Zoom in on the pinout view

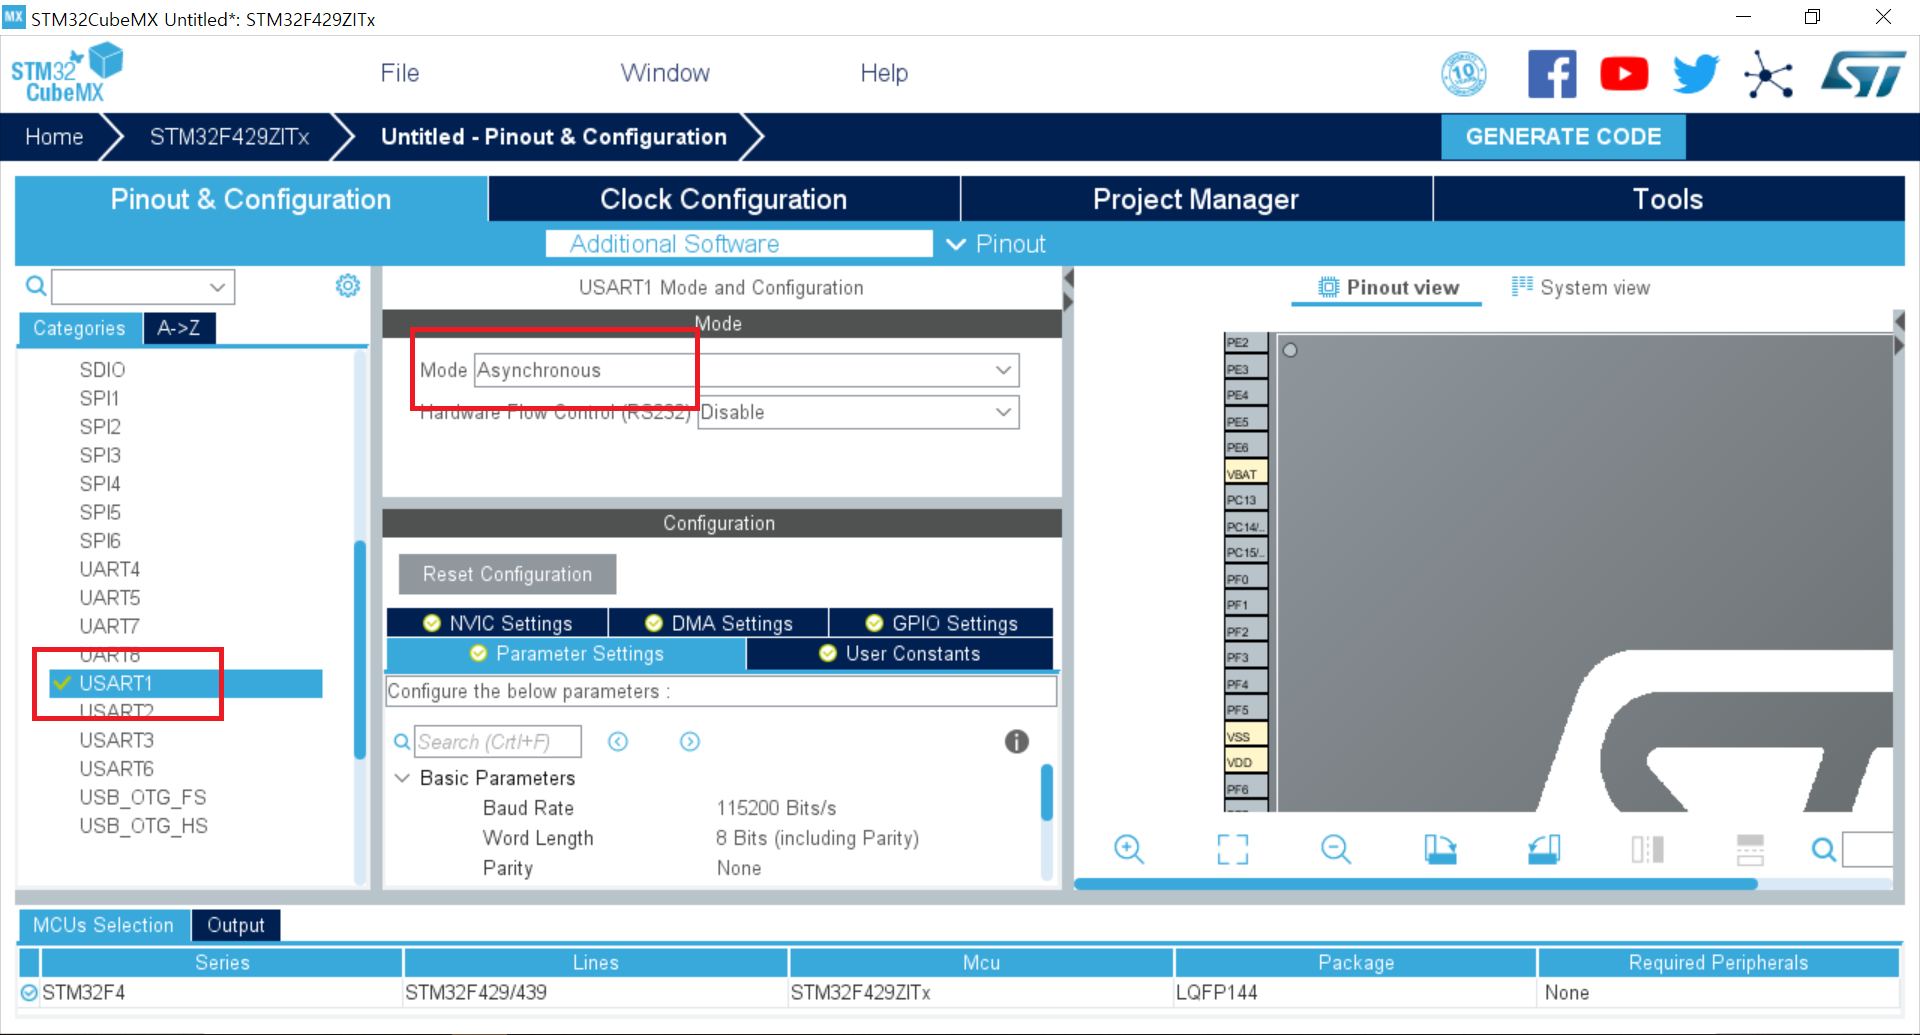(1129, 849)
